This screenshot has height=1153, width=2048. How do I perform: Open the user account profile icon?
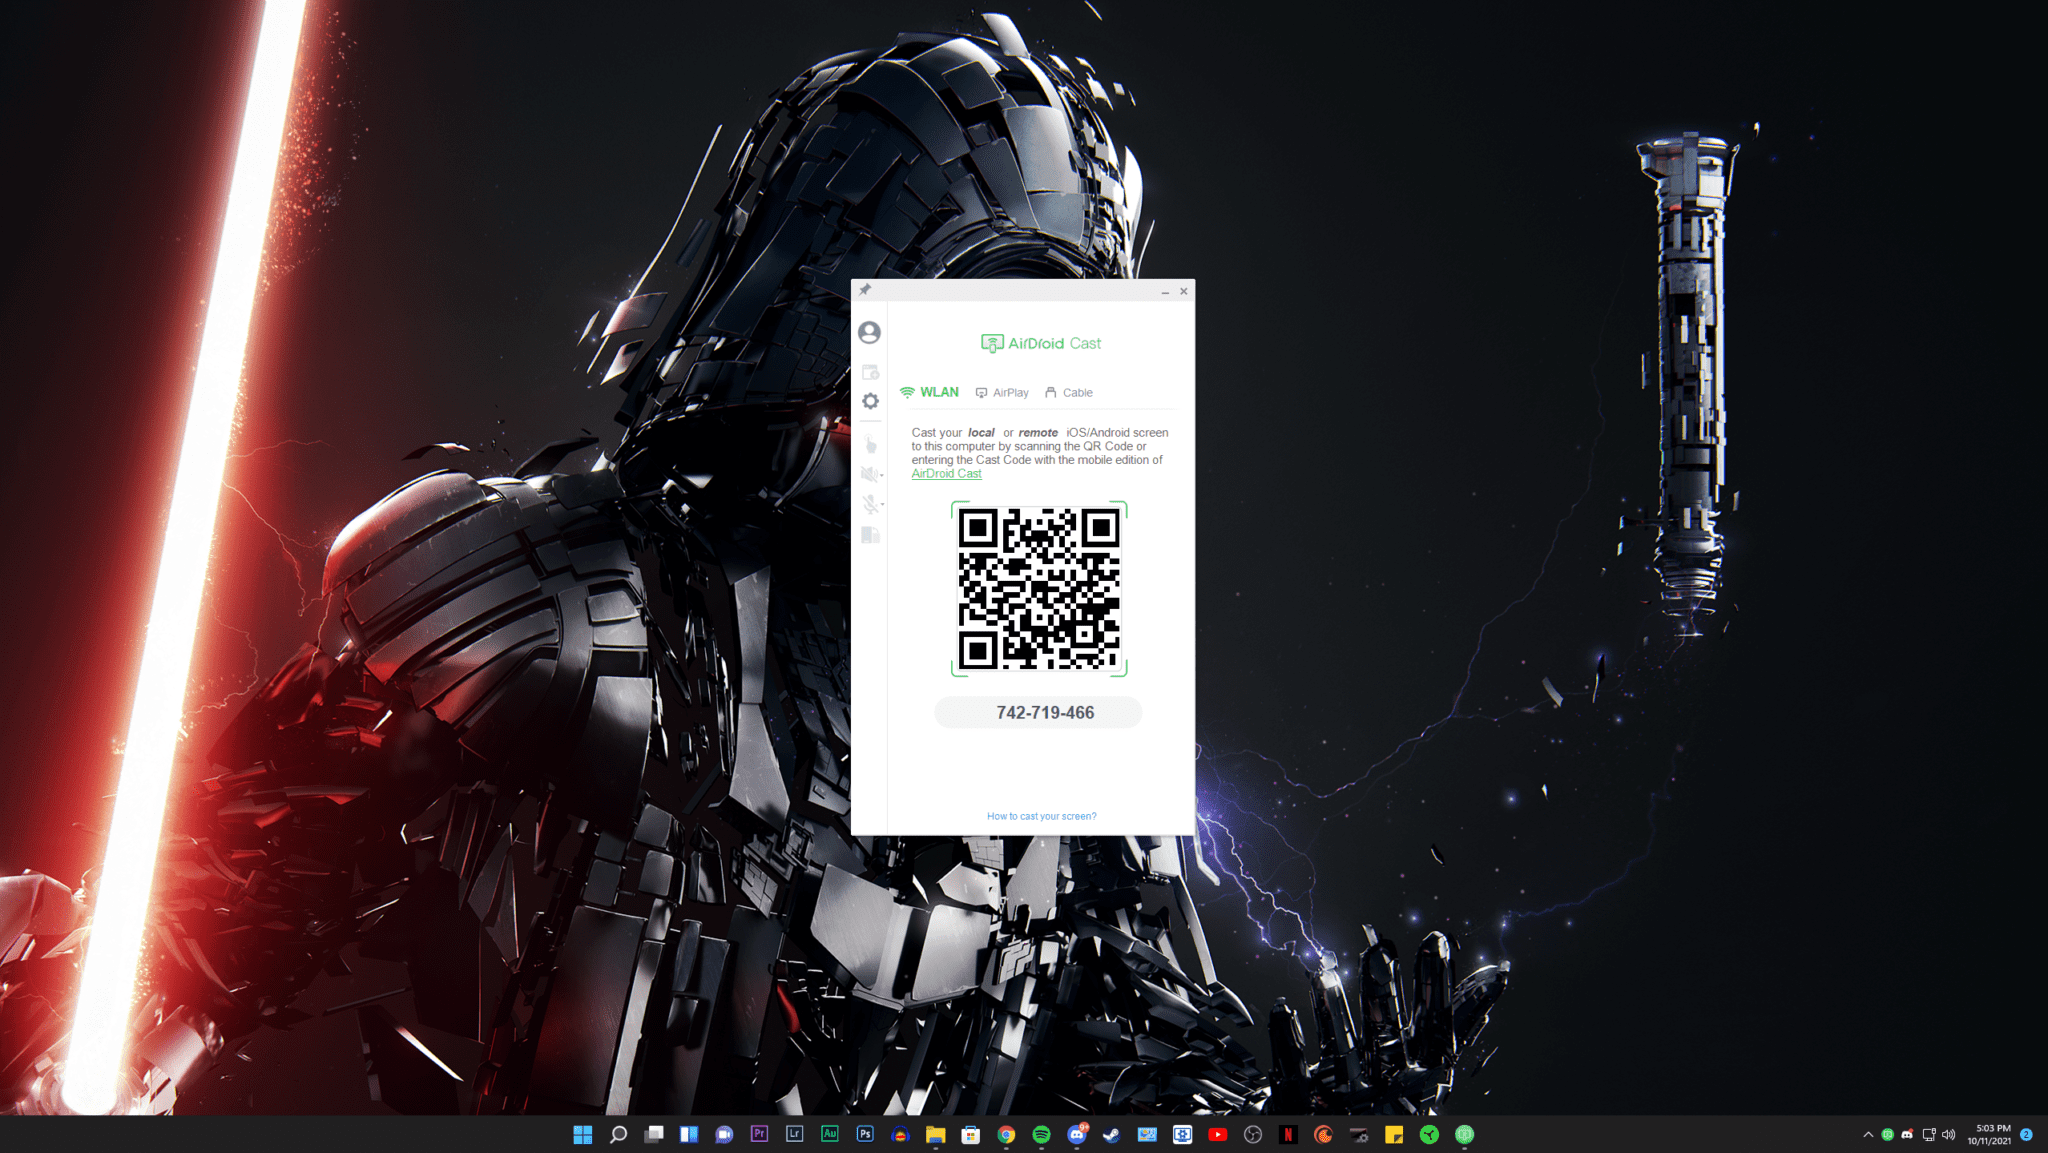(x=869, y=332)
